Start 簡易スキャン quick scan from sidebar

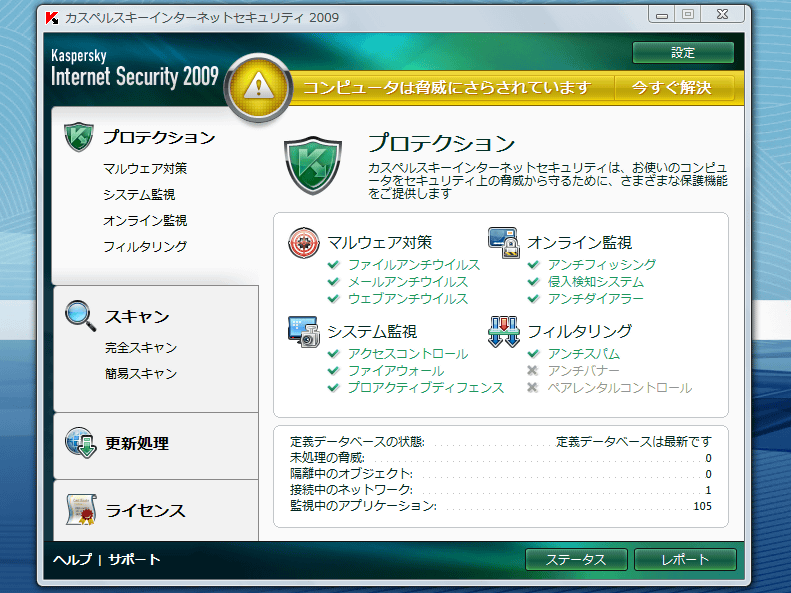click(x=141, y=373)
